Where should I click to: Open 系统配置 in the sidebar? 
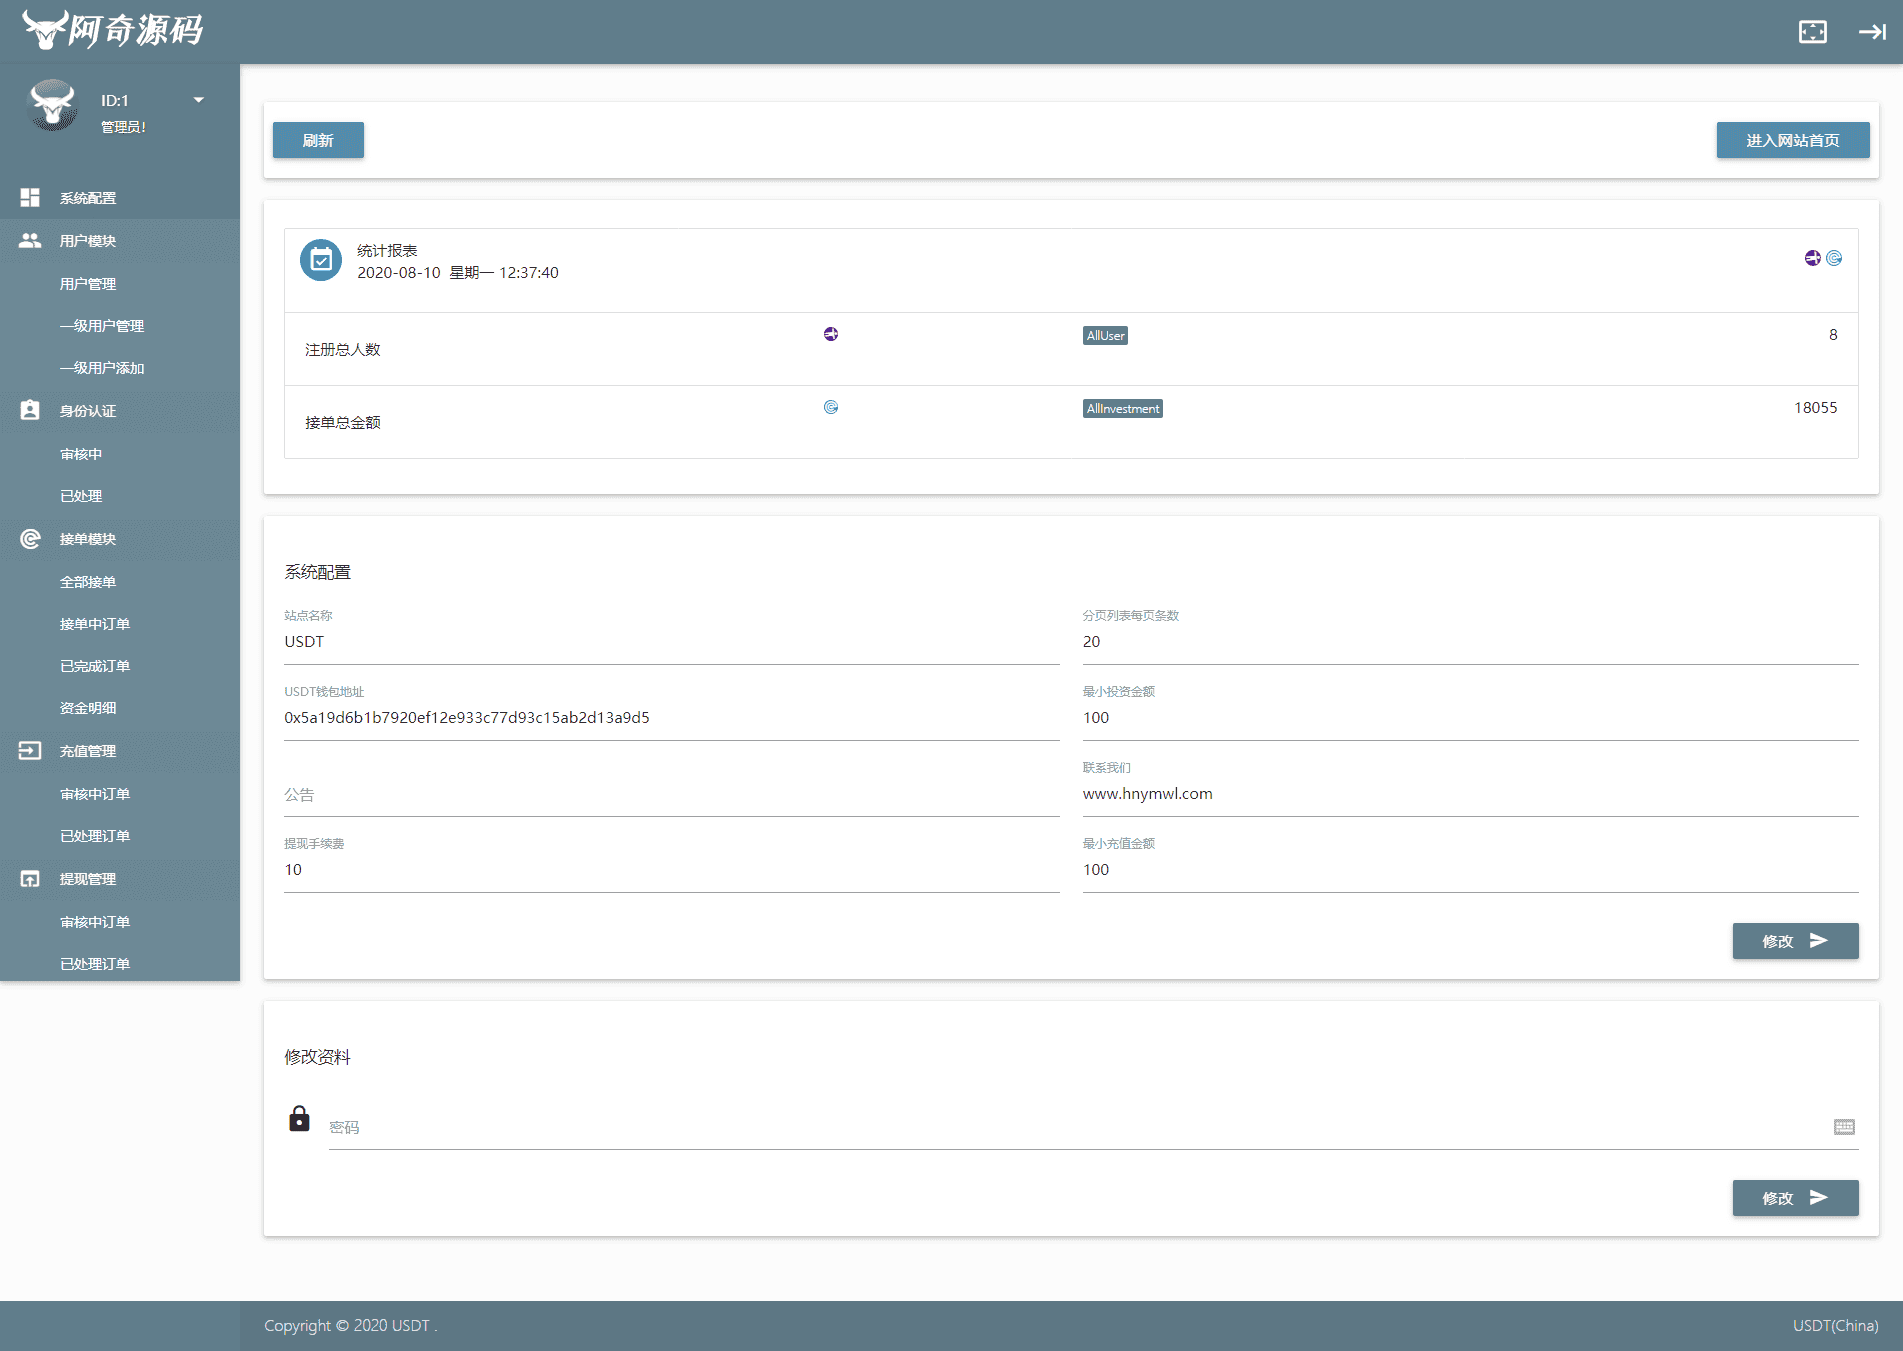click(88, 198)
